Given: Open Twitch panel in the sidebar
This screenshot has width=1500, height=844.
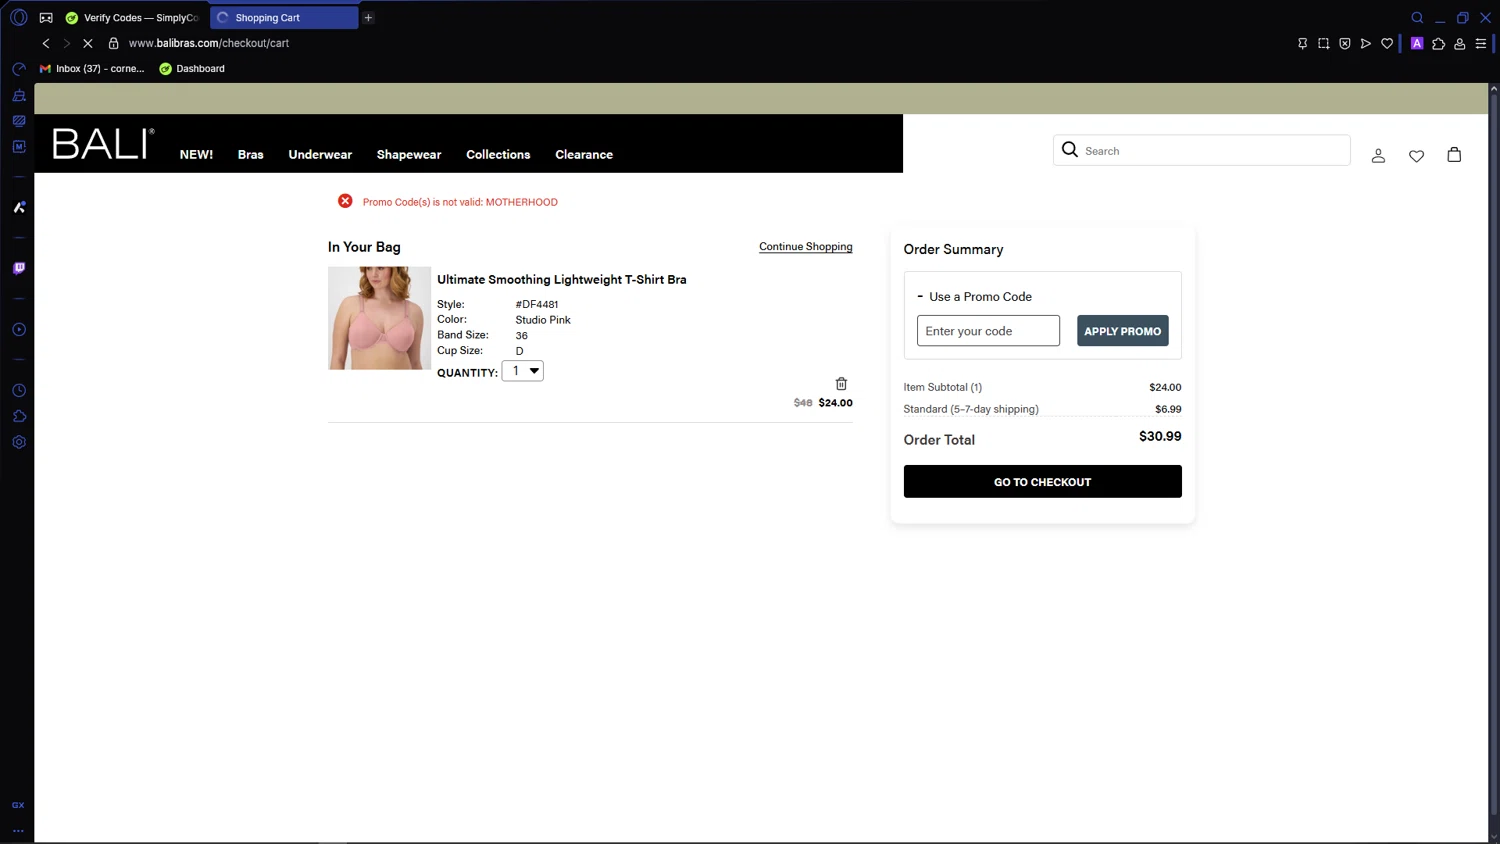Looking at the screenshot, I should [19, 268].
